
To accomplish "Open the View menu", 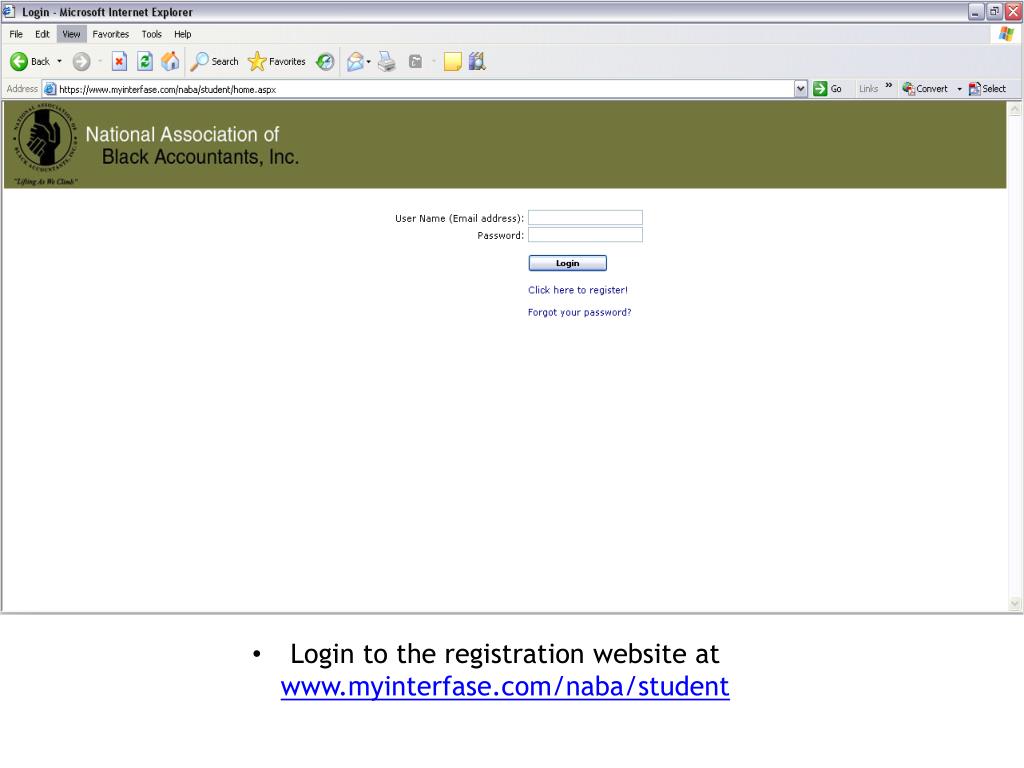I will (x=71, y=34).
